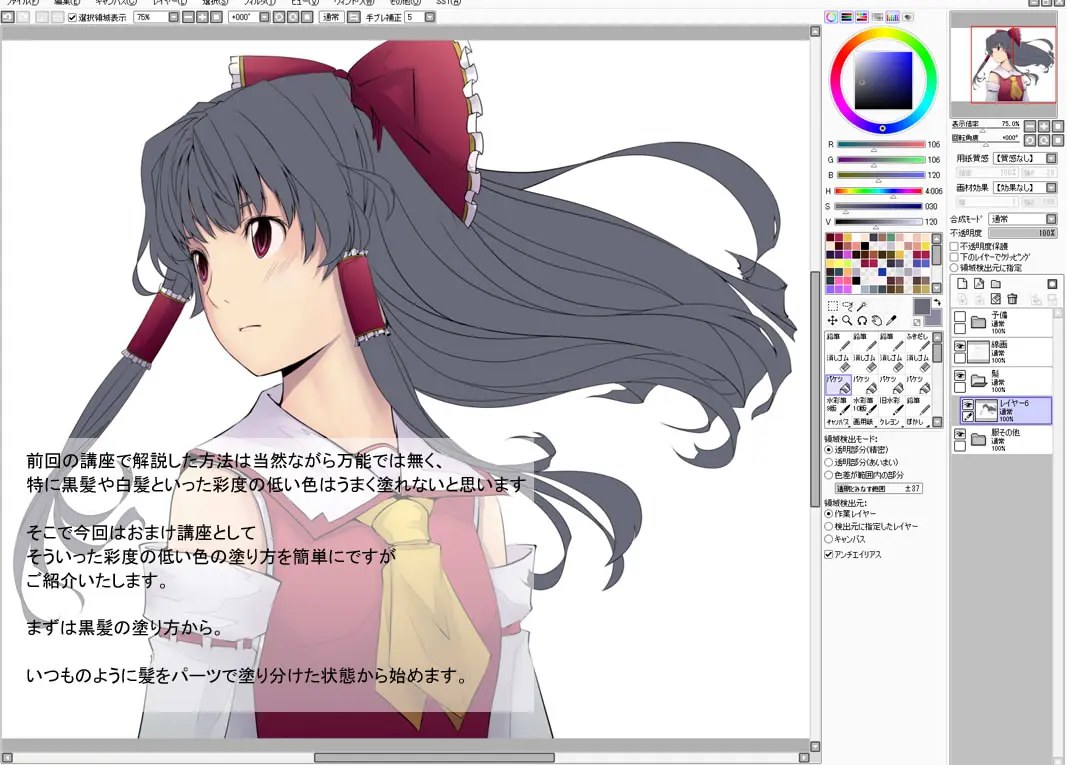1067x765 pixels.
Task: Open the rotation angle dropdown in toolbar
Action: (264, 17)
